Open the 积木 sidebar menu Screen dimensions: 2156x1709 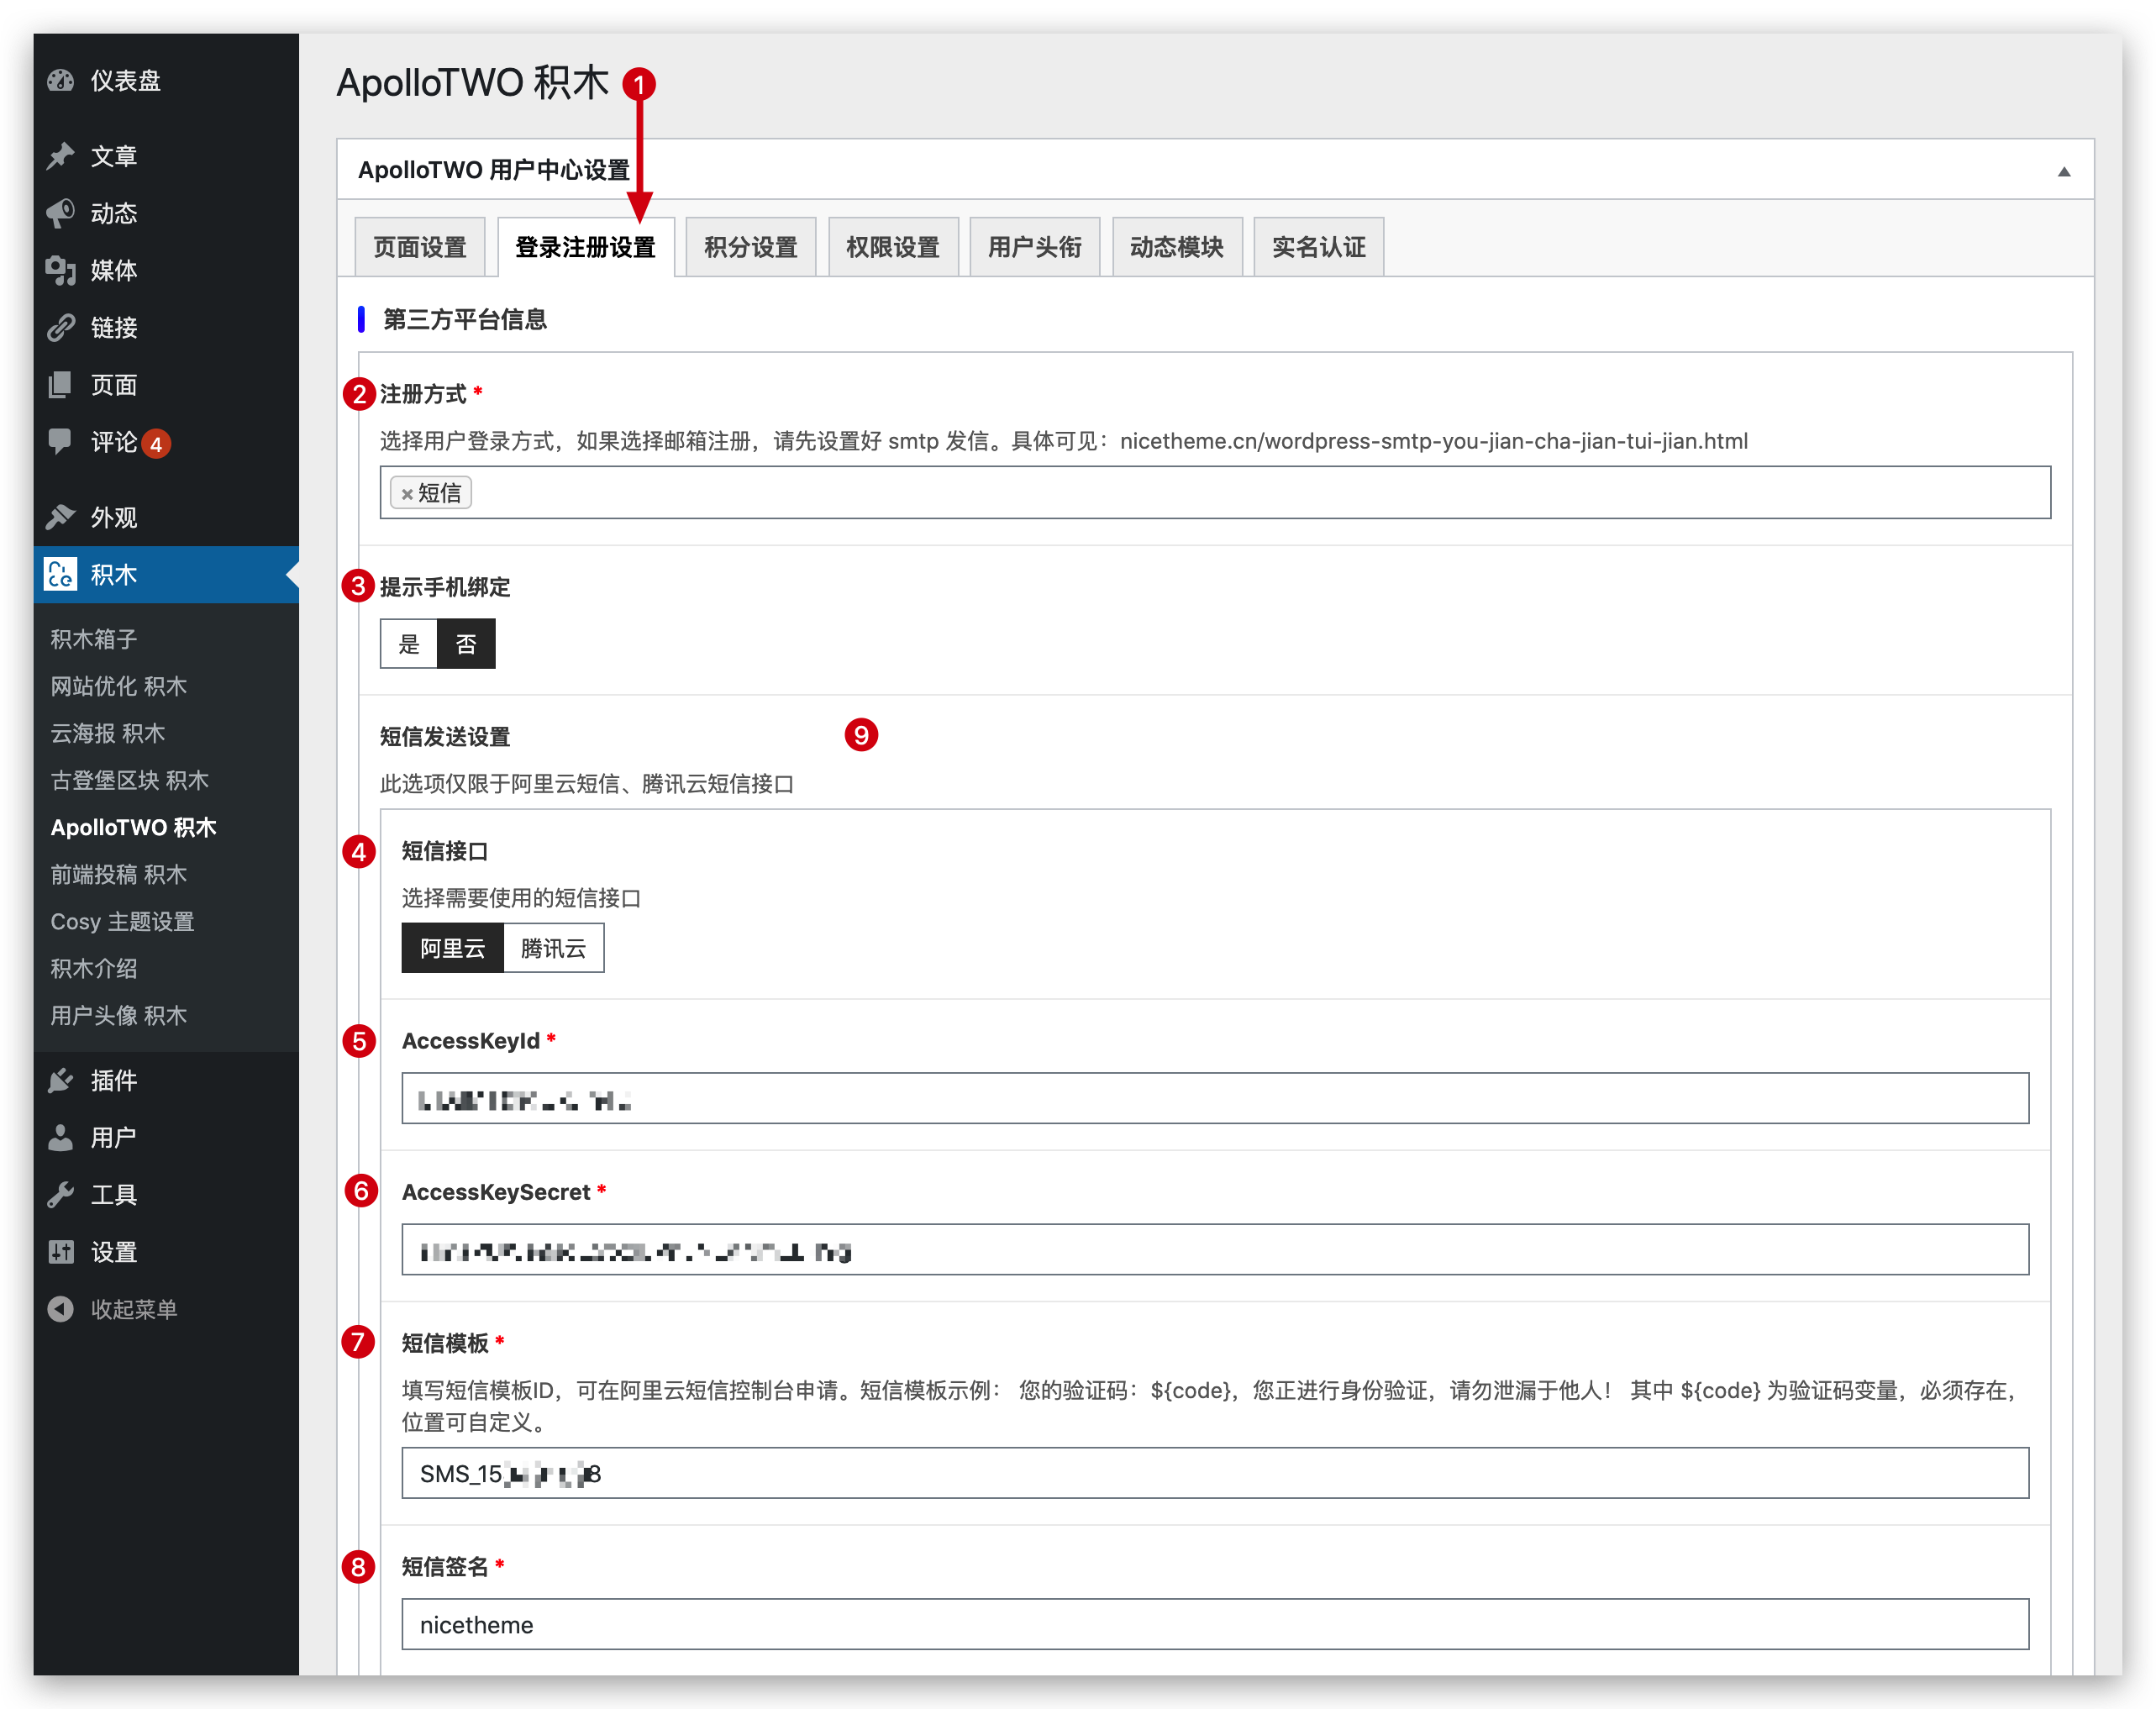coord(166,574)
